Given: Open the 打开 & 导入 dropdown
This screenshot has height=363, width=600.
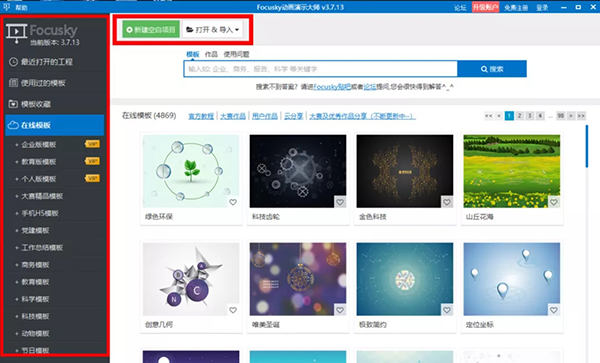Looking at the screenshot, I should tap(212, 29).
